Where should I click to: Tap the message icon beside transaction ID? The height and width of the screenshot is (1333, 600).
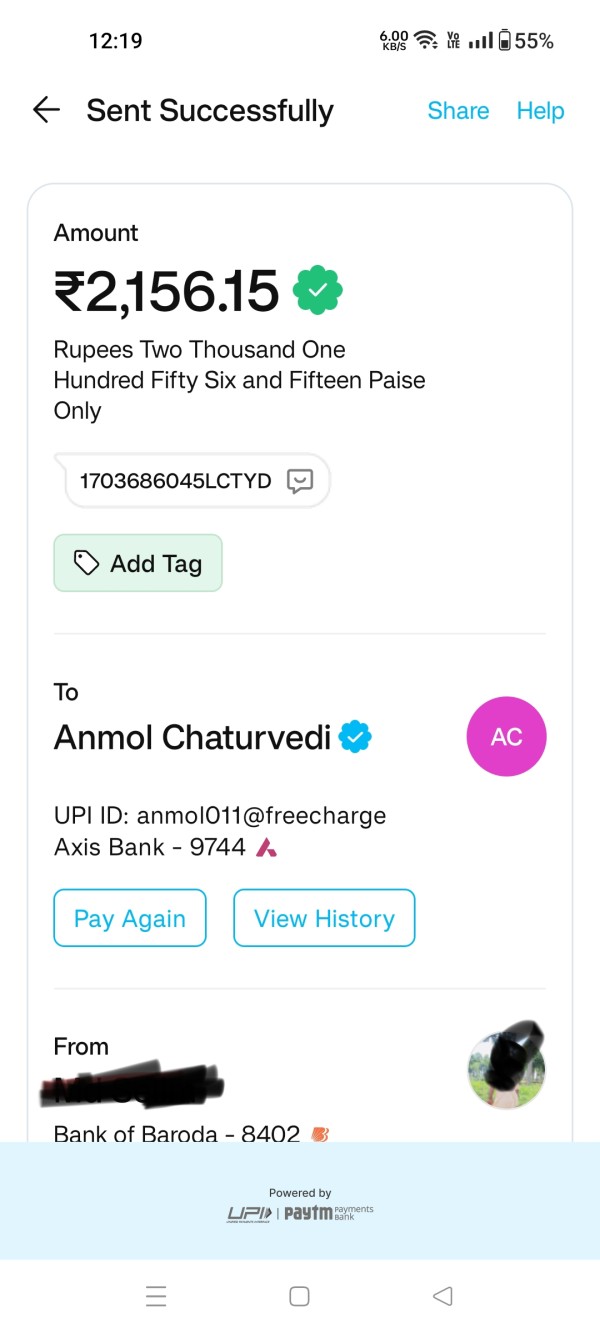click(299, 481)
